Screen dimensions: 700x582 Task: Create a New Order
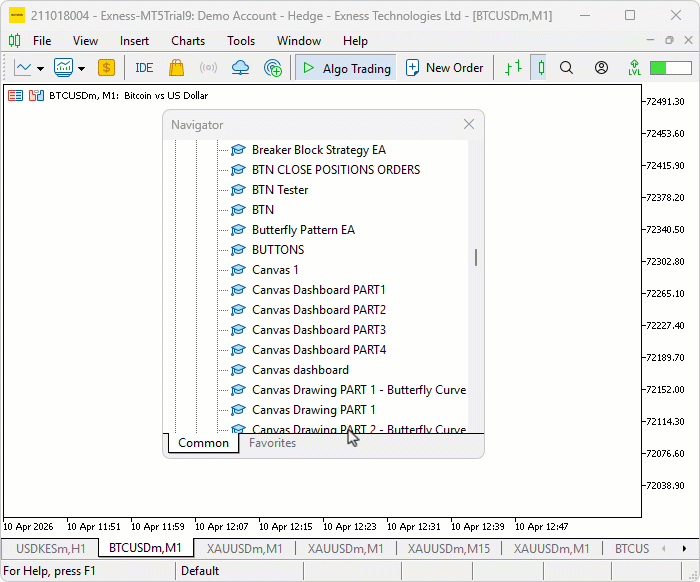click(444, 68)
